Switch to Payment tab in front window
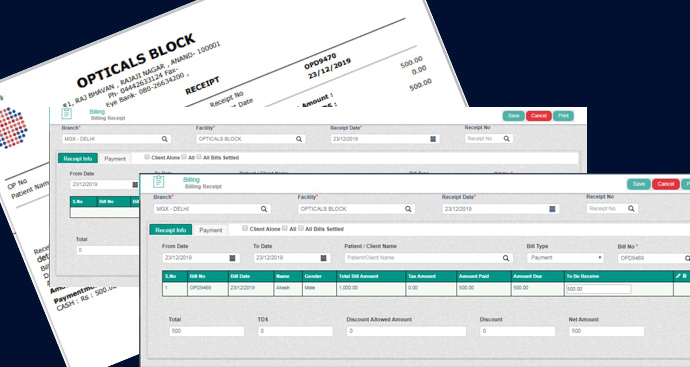Screen dimensions: 690x367 click(x=211, y=230)
